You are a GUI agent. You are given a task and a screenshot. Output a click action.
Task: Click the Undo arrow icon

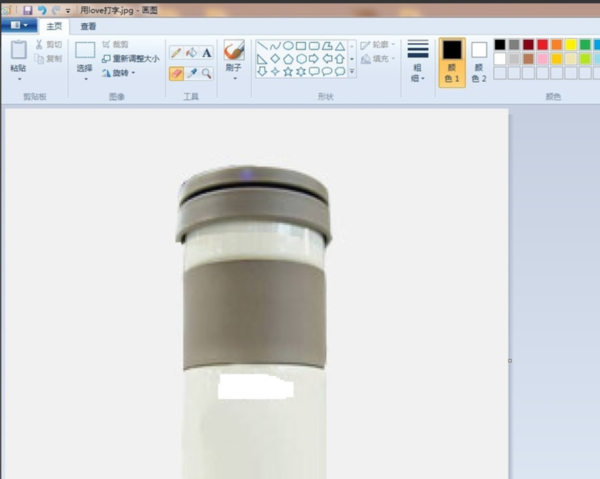(x=42, y=10)
